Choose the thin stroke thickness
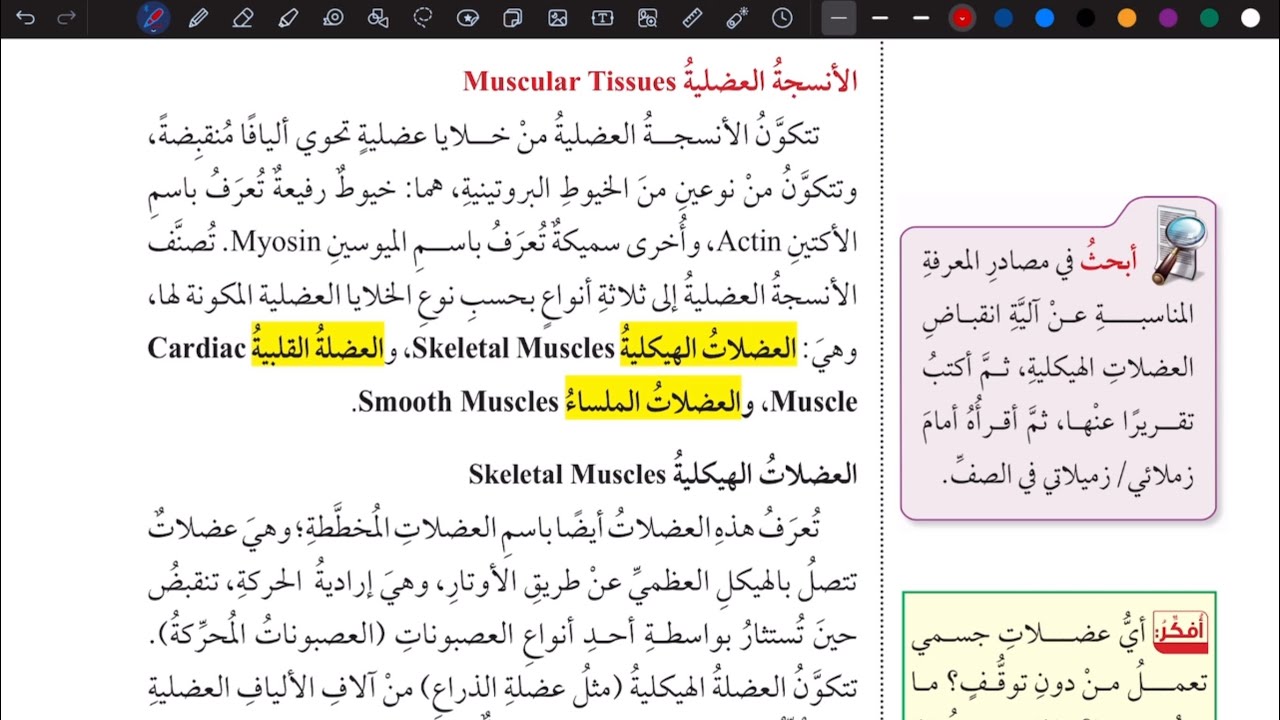1280x720 pixels. pos(838,18)
